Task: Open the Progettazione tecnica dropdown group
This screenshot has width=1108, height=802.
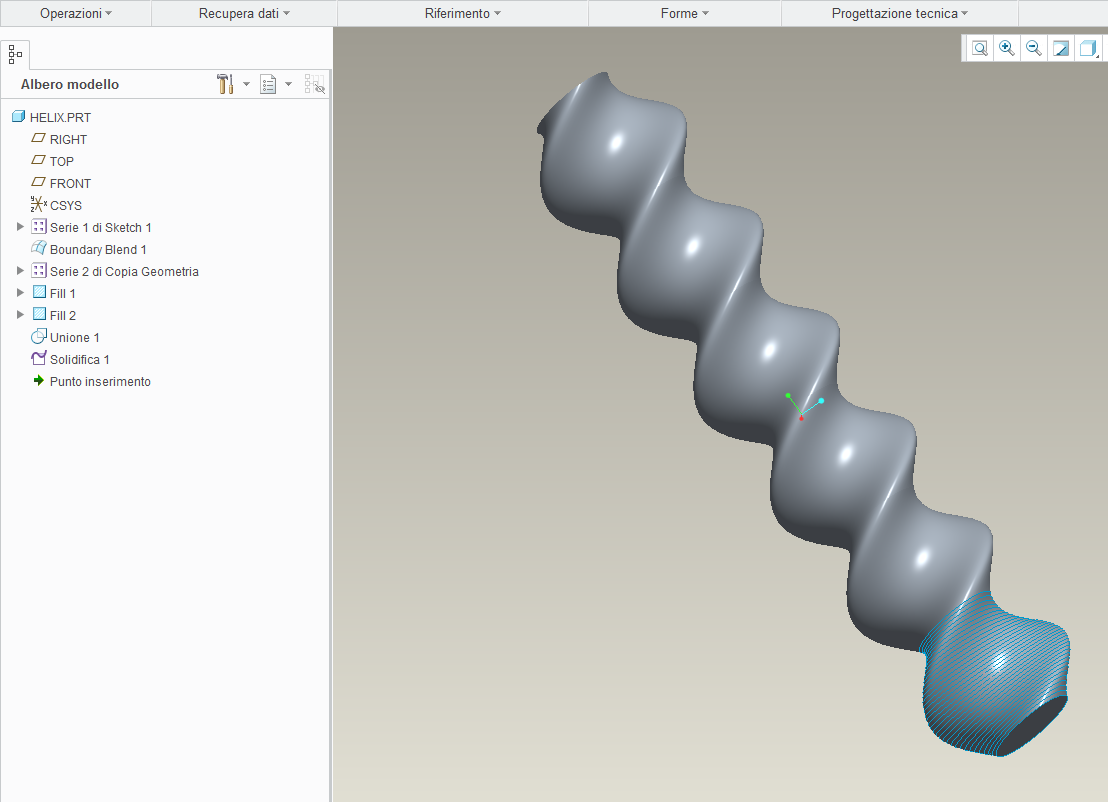Action: coord(899,13)
